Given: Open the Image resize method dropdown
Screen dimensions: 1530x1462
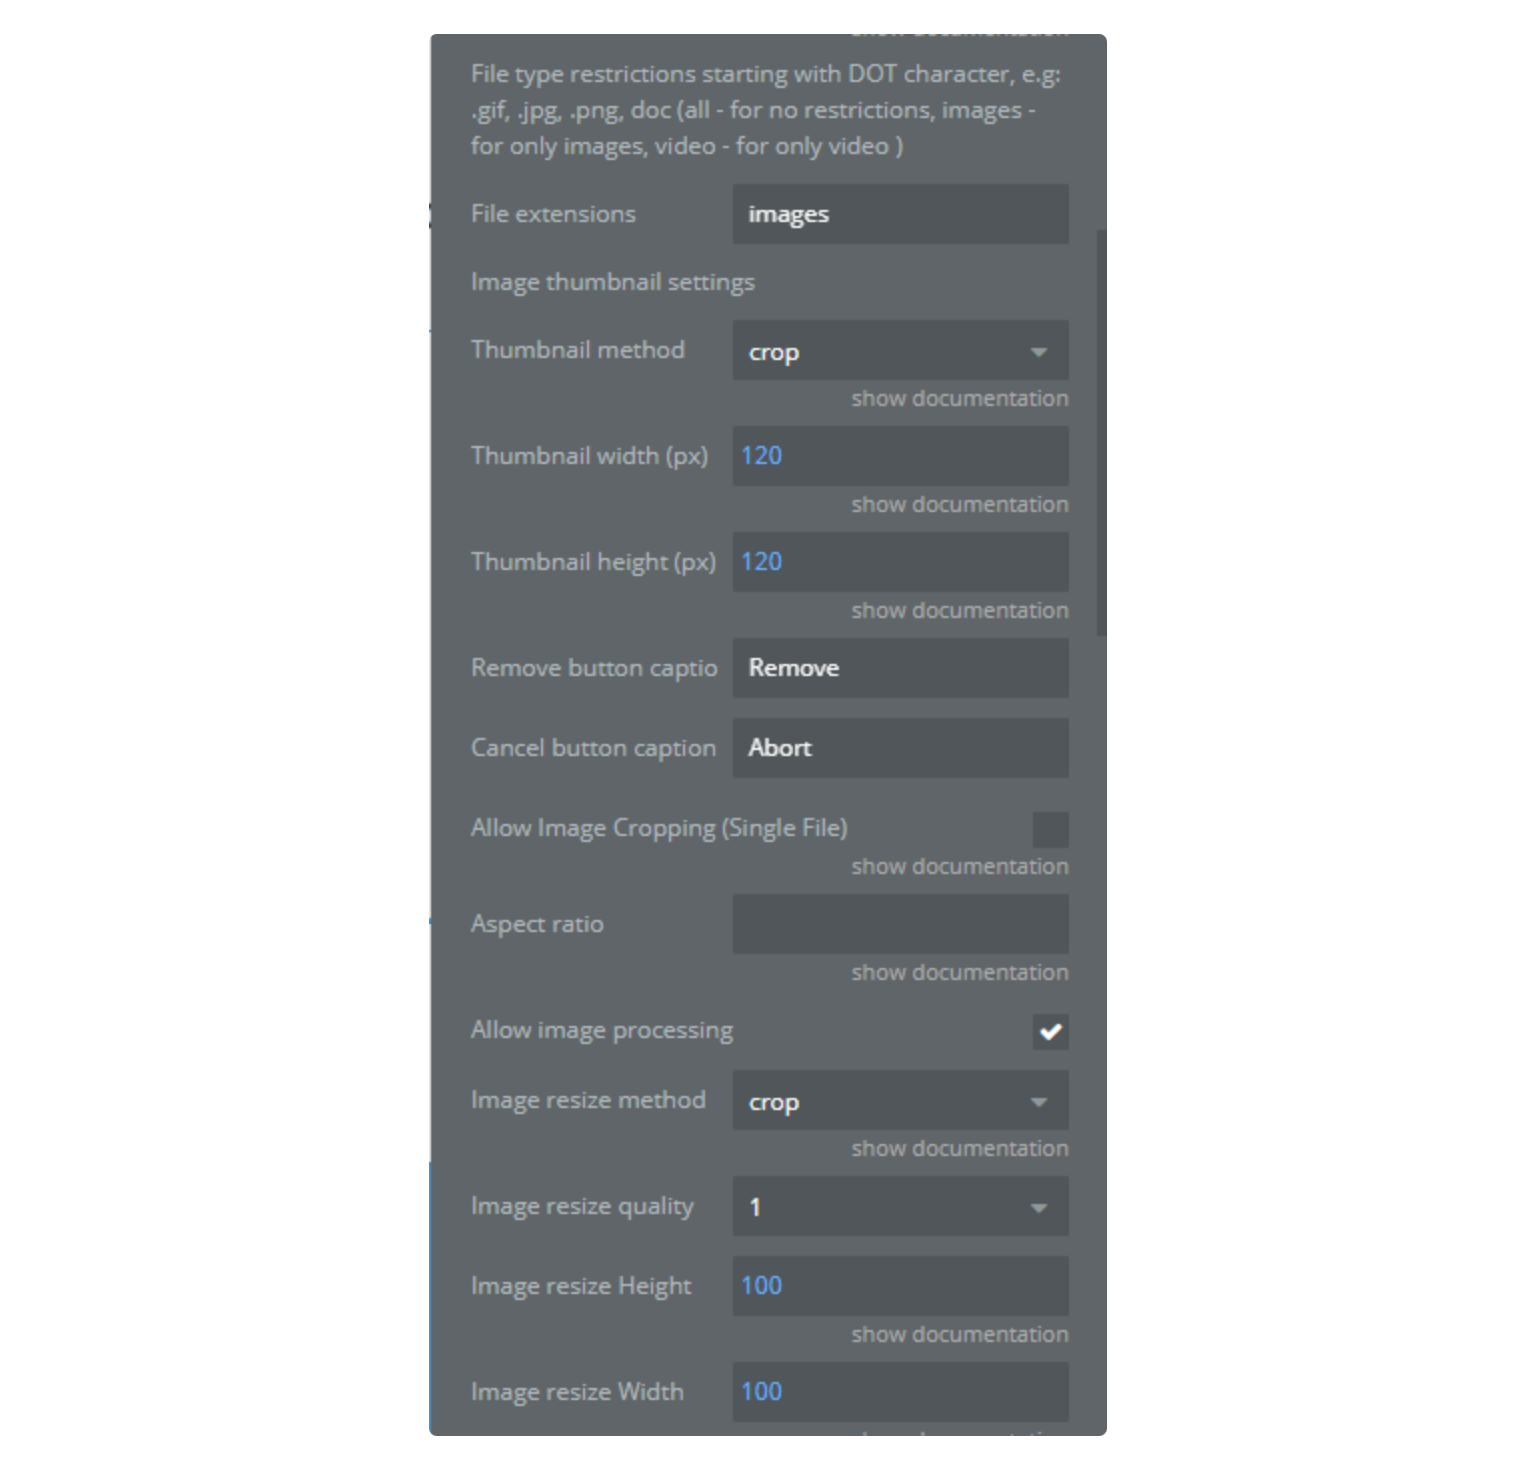Looking at the screenshot, I should coord(900,1101).
